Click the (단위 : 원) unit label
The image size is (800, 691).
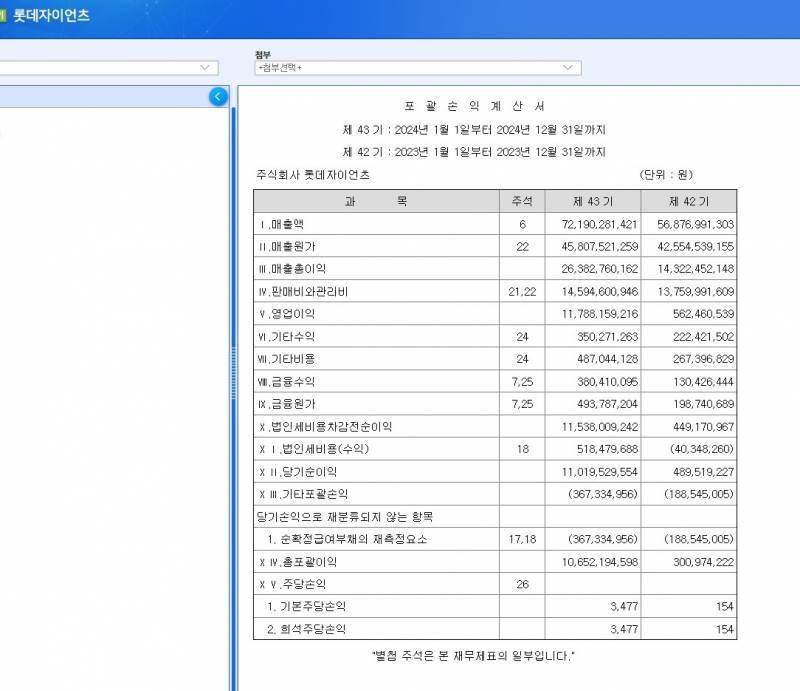point(666,175)
